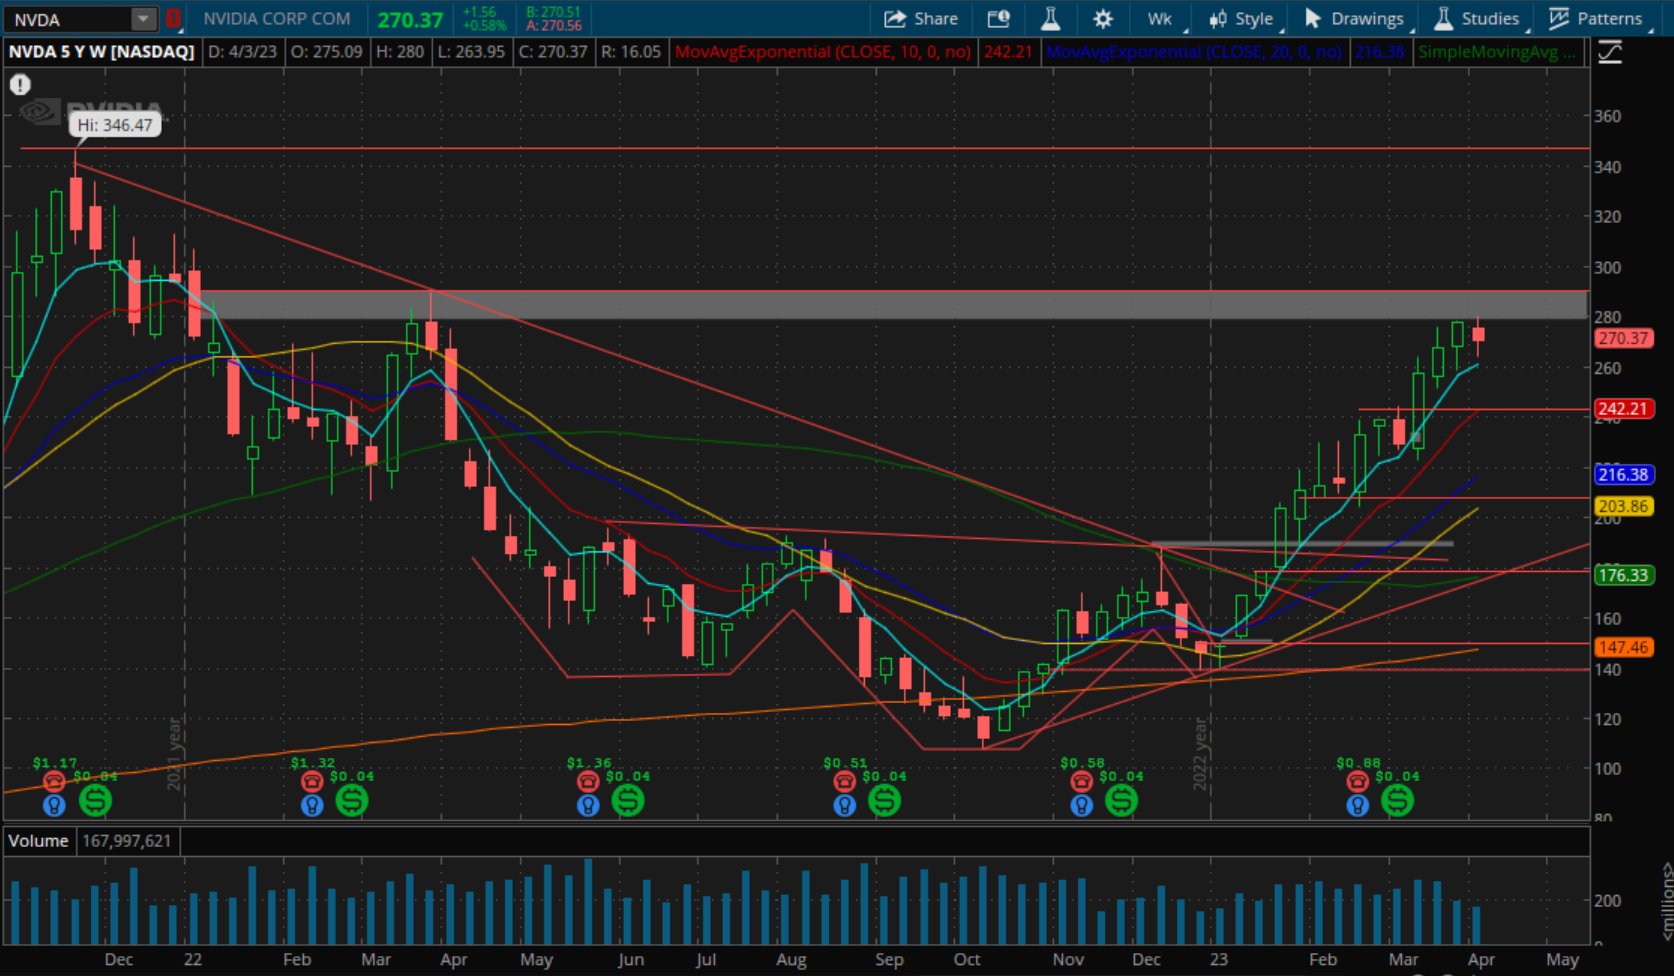1674x976 pixels.
Task: Click the dividend dollar icon near $1.36
Action: tap(628, 800)
